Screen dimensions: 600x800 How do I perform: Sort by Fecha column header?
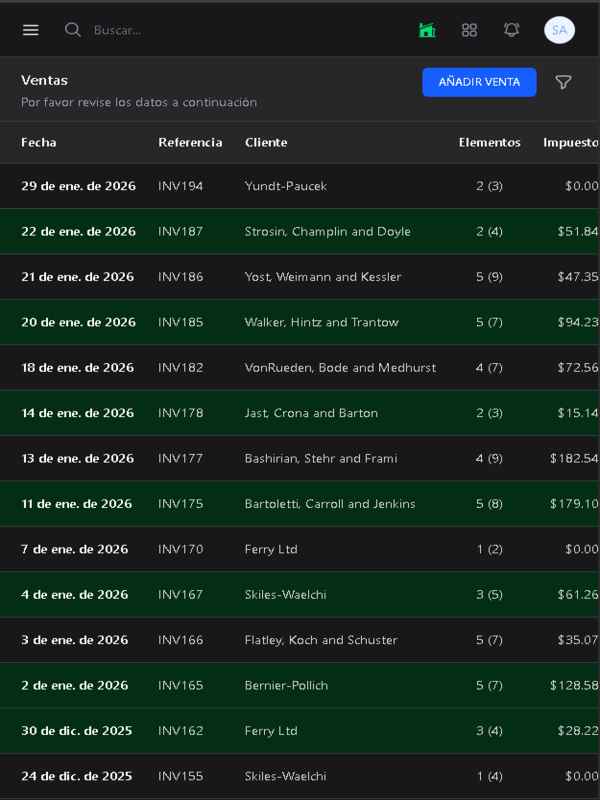pyautogui.click(x=39, y=142)
